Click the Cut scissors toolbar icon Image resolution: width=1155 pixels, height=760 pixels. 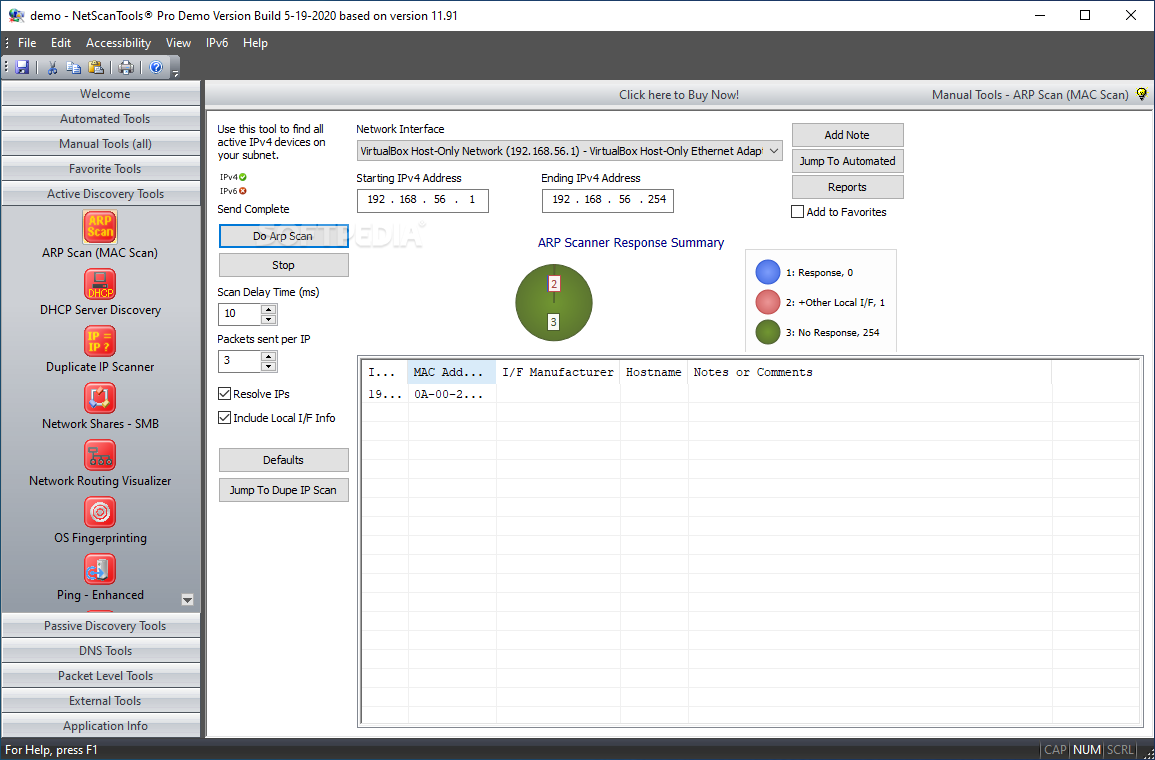coord(52,68)
